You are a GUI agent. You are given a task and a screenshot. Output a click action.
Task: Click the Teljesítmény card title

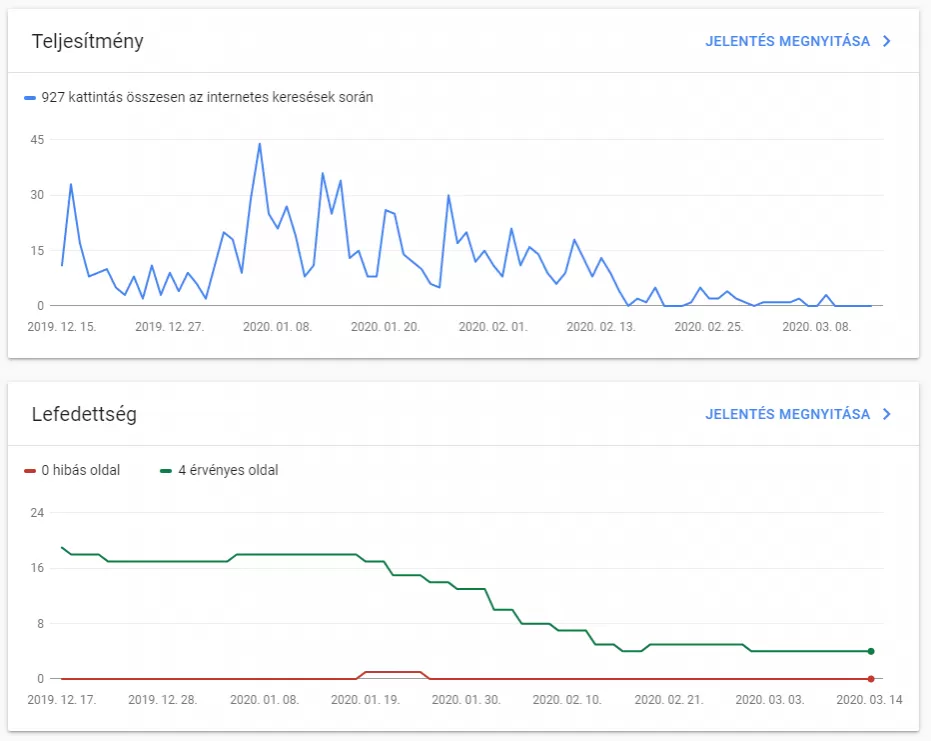point(87,41)
